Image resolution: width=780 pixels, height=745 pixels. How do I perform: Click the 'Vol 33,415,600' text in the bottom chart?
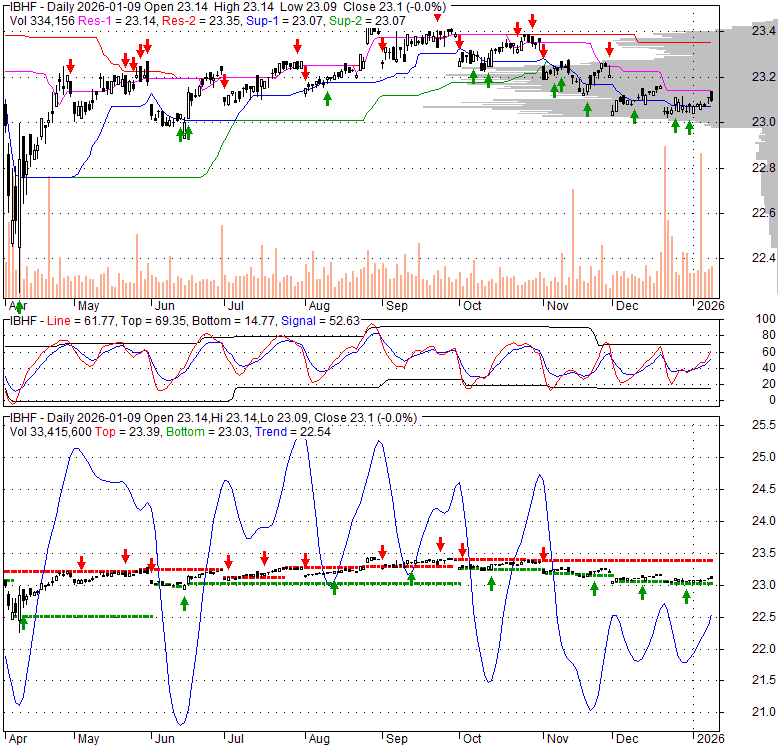point(51,432)
